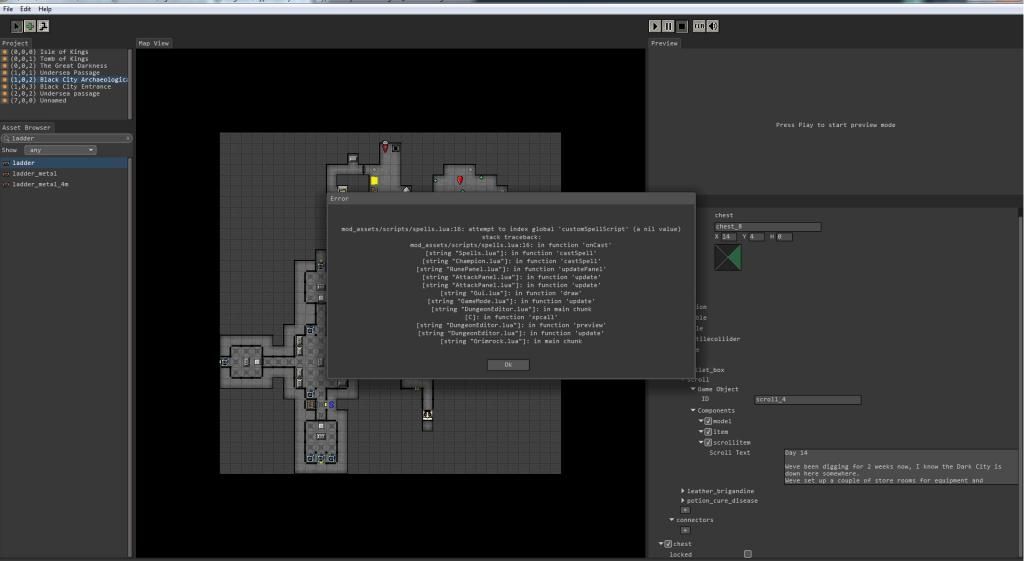This screenshot has width=1024, height=561.
Task: Add item with plus under potion_cure_disease
Action: [685, 510]
